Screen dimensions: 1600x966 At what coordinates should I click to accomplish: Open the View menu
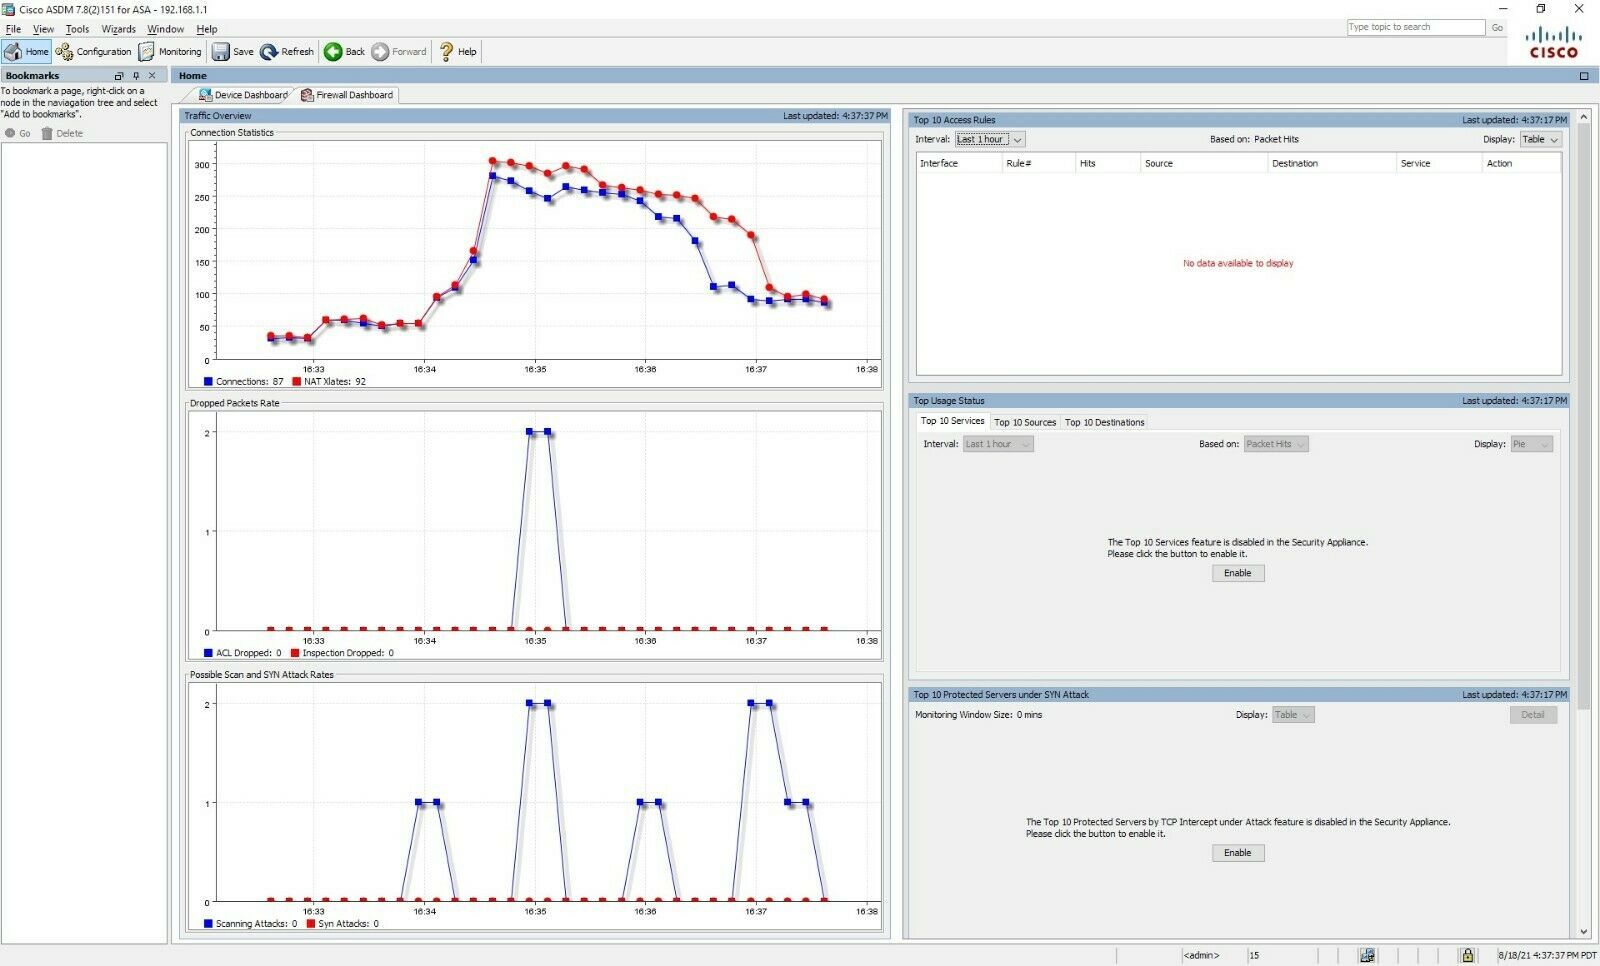click(43, 29)
